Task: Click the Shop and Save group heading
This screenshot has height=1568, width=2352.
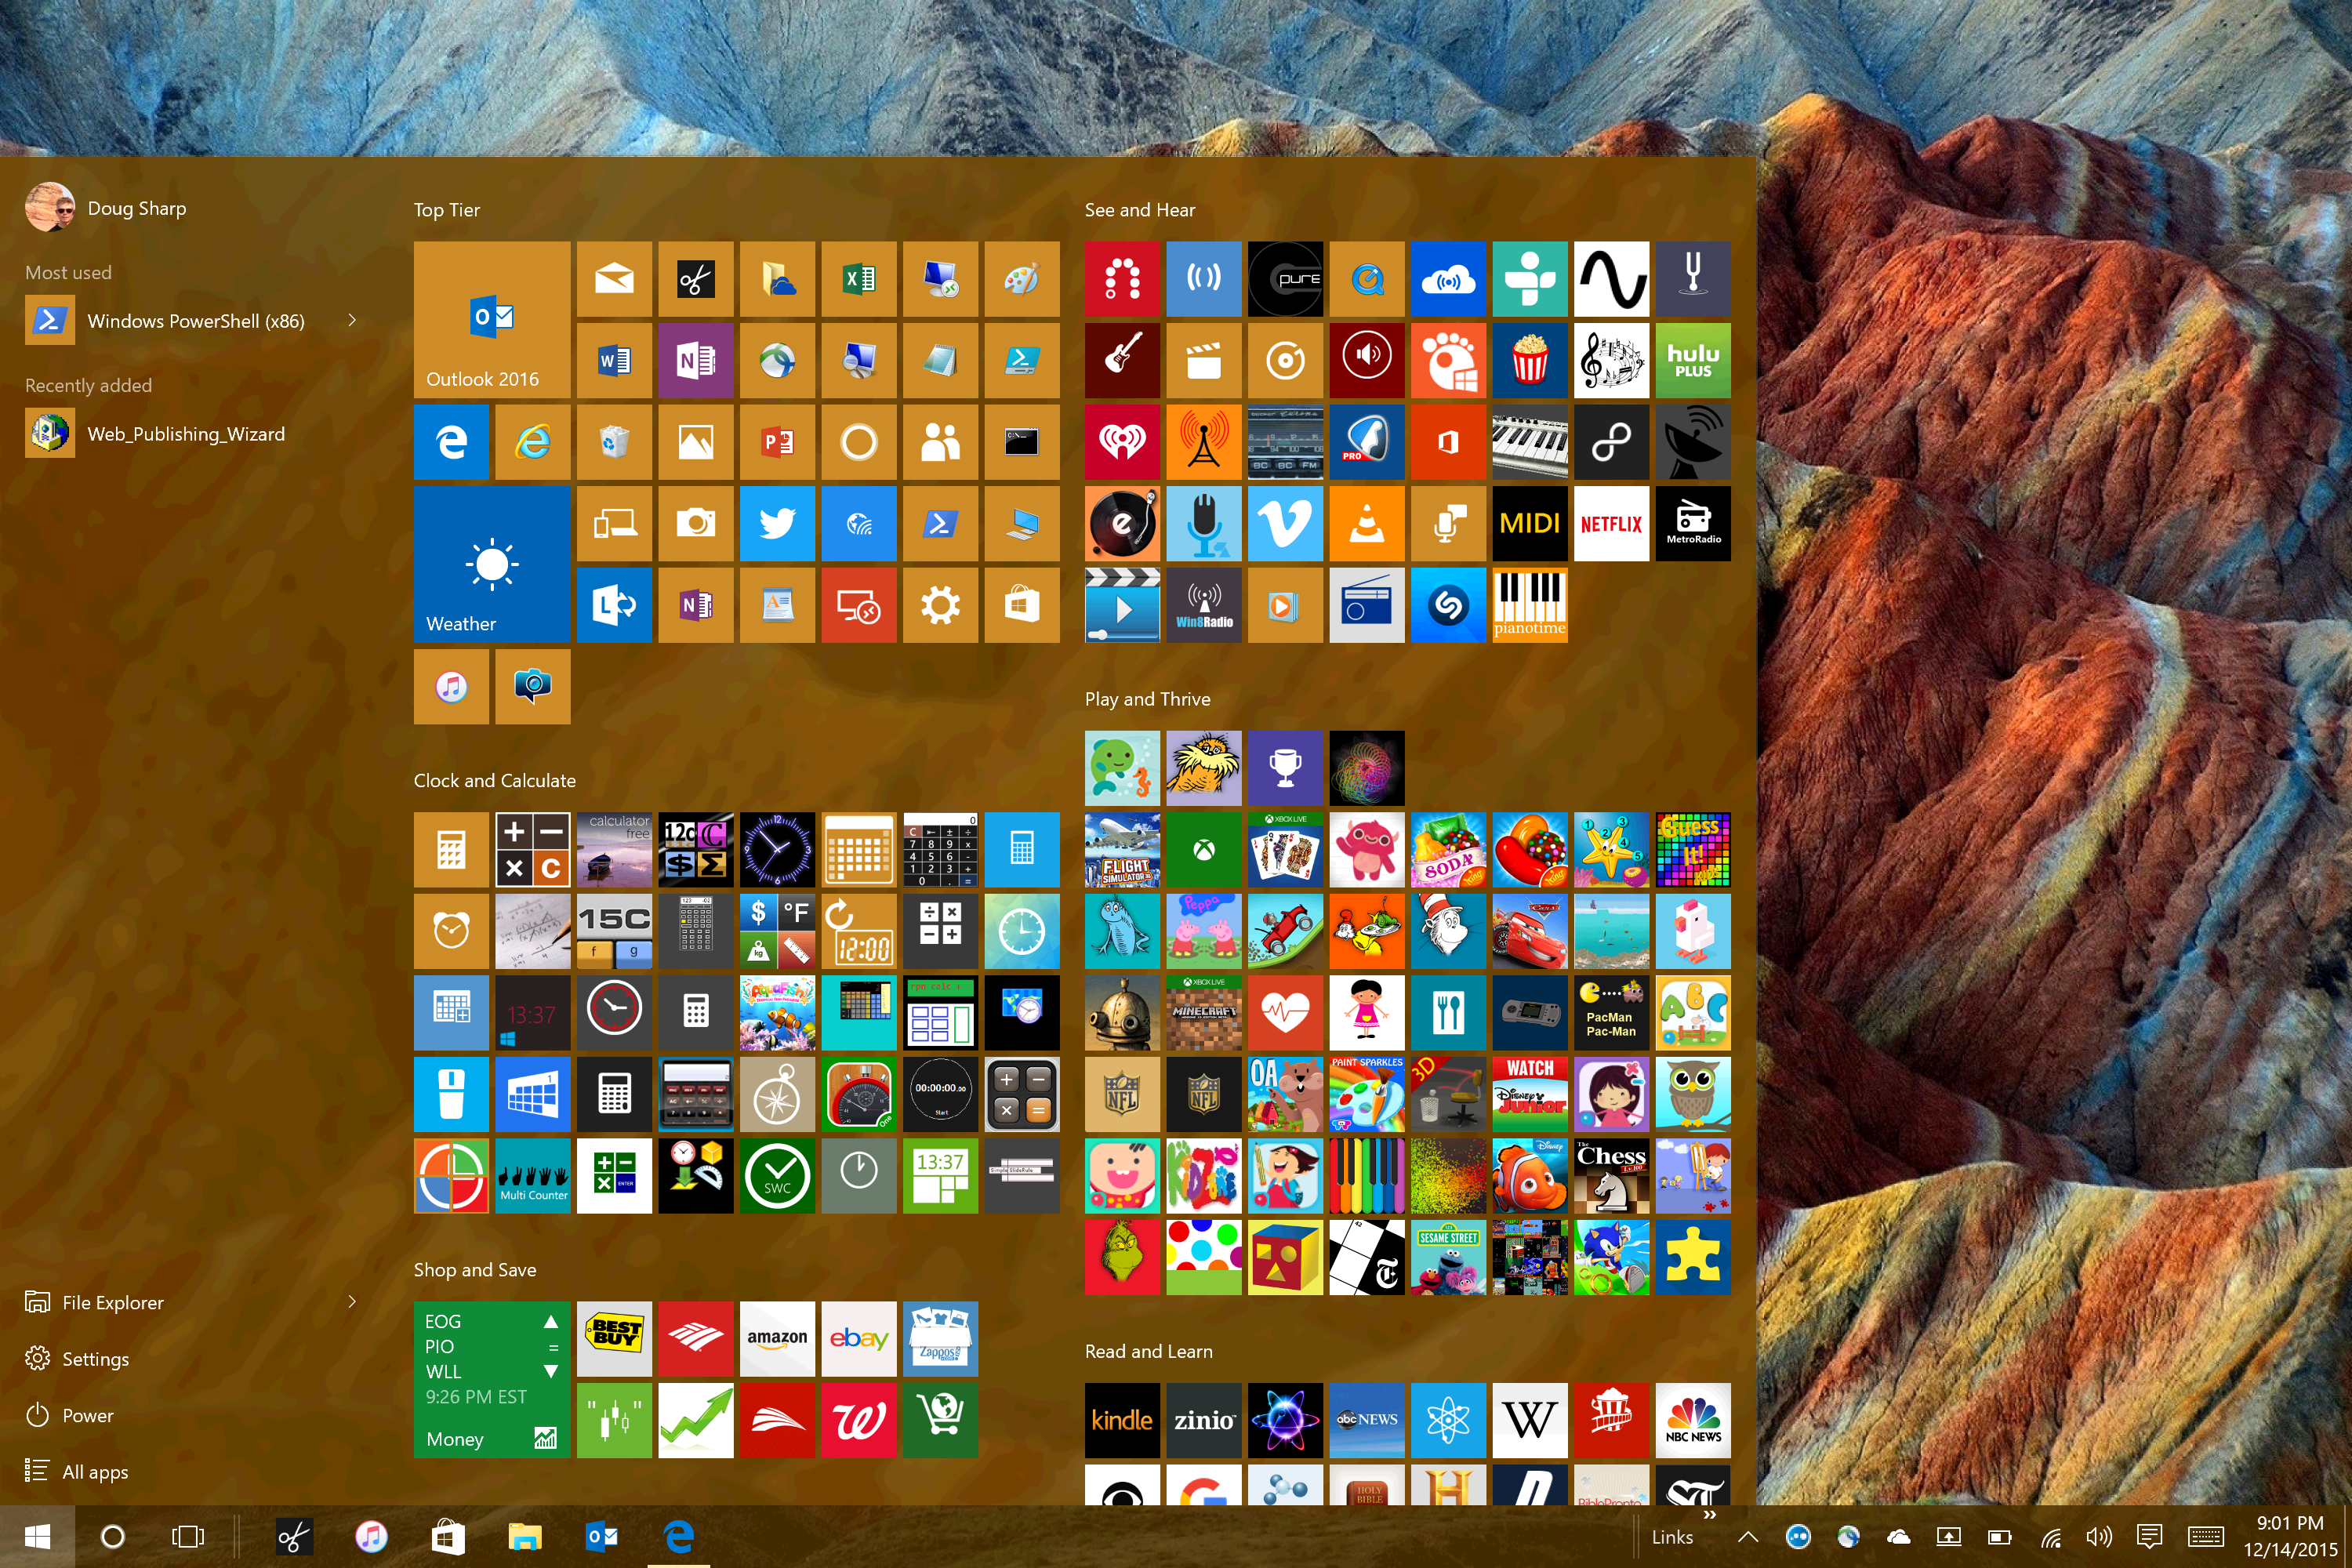Action: point(475,1269)
